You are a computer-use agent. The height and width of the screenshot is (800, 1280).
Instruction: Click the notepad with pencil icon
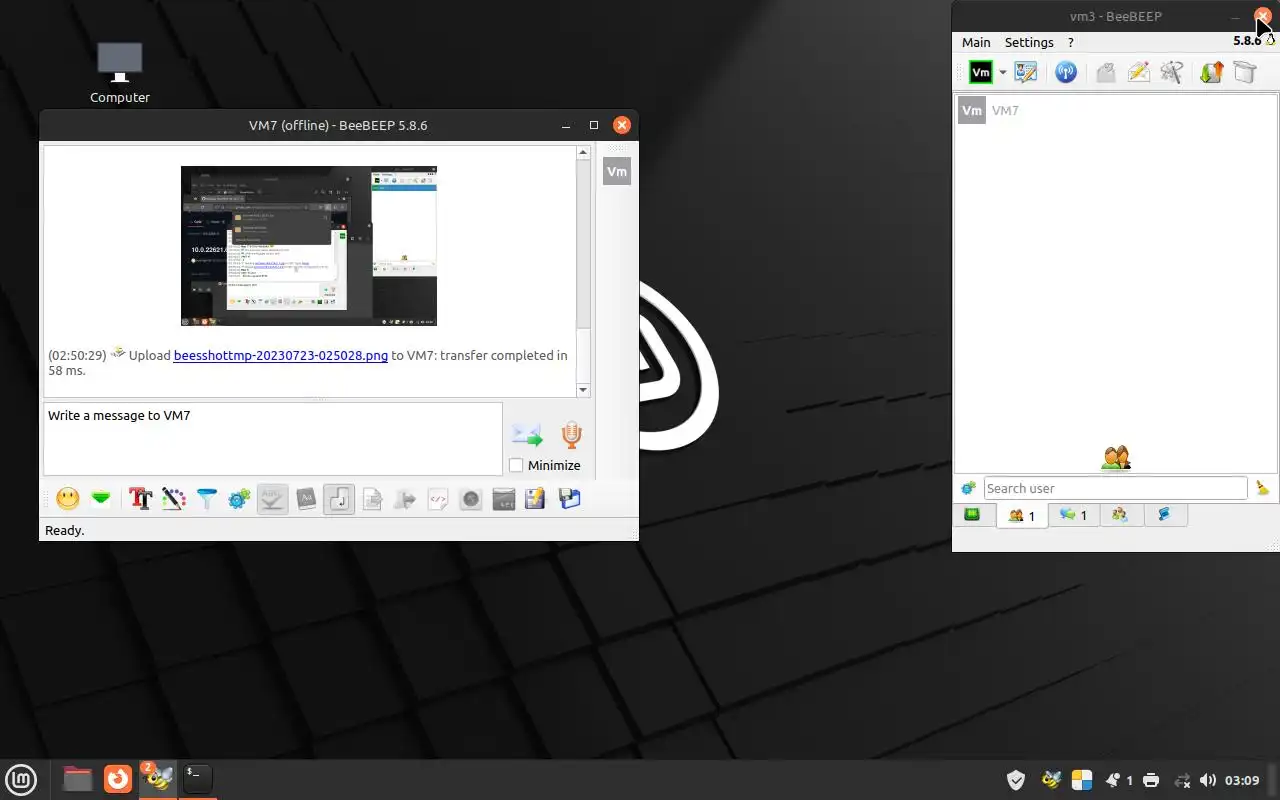pyautogui.click(x=536, y=499)
